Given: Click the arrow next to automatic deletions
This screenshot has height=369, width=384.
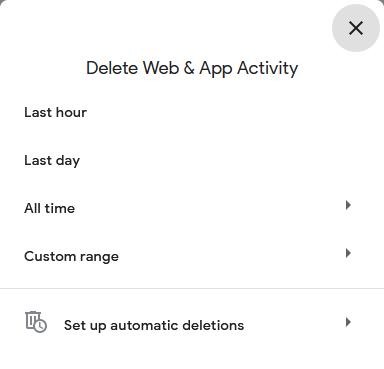Looking at the screenshot, I should 348,322.
